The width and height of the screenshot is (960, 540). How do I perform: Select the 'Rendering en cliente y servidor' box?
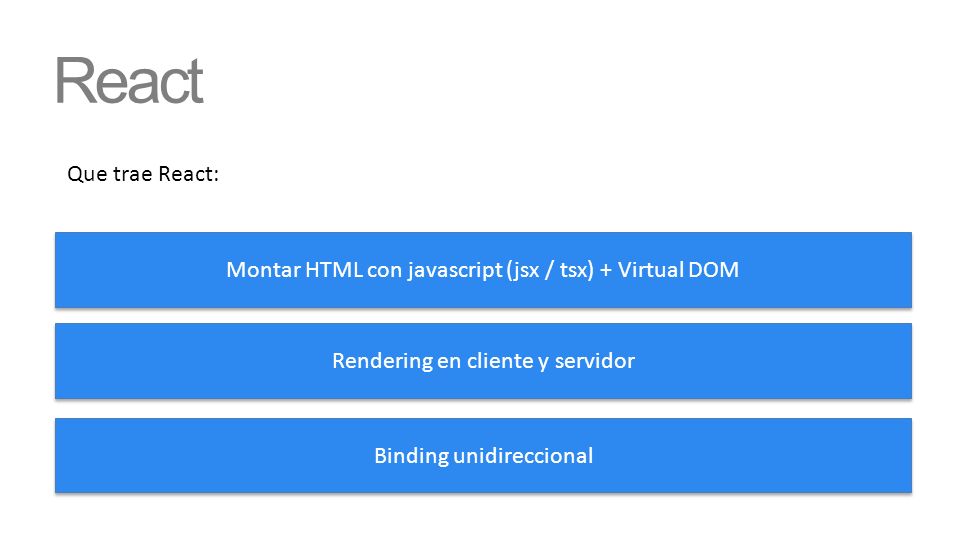[x=483, y=361]
